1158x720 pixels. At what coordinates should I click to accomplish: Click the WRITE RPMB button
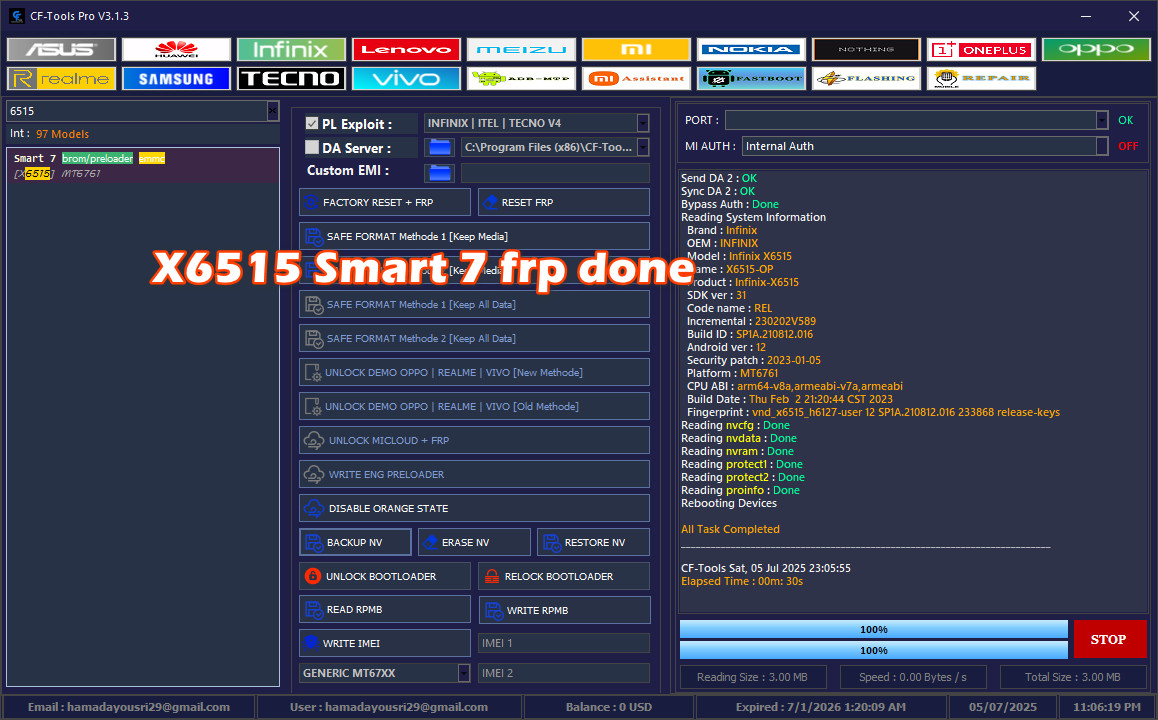pyautogui.click(x=564, y=610)
